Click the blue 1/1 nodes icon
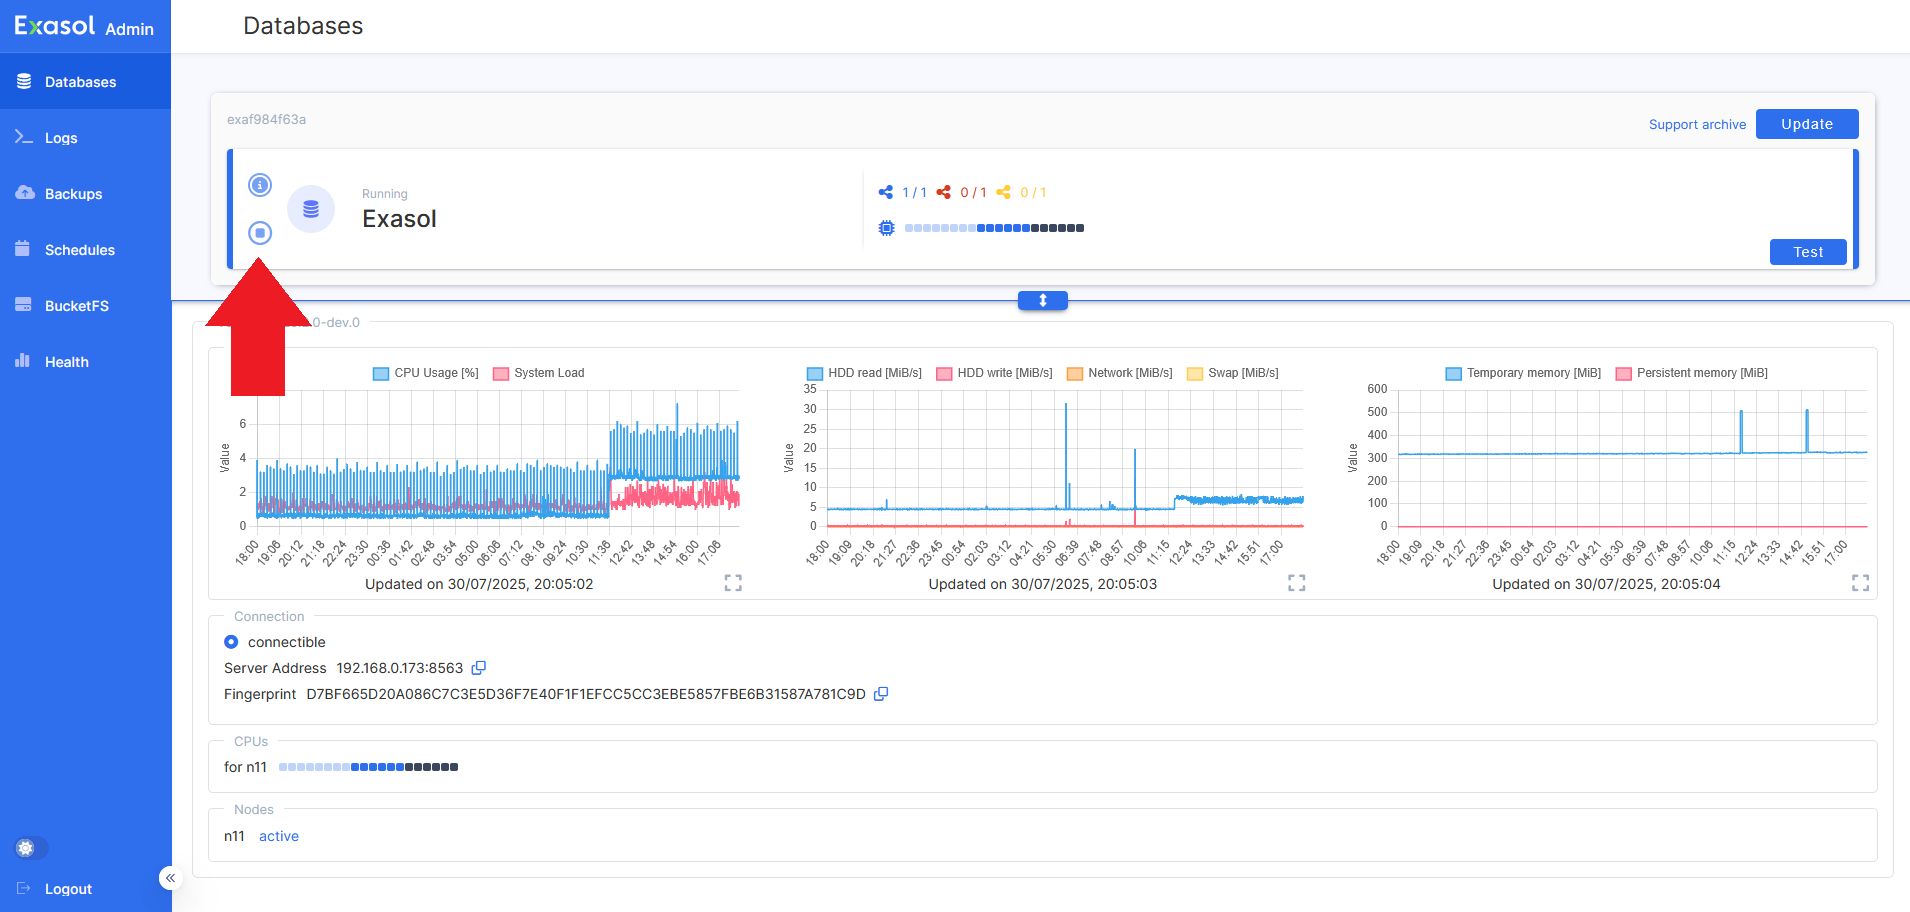 coord(886,192)
